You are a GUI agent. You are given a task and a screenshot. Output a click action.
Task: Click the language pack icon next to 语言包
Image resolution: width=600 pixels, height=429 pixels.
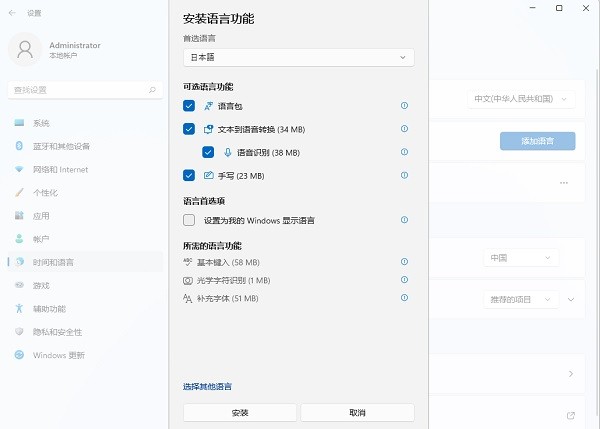click(208, 106)
